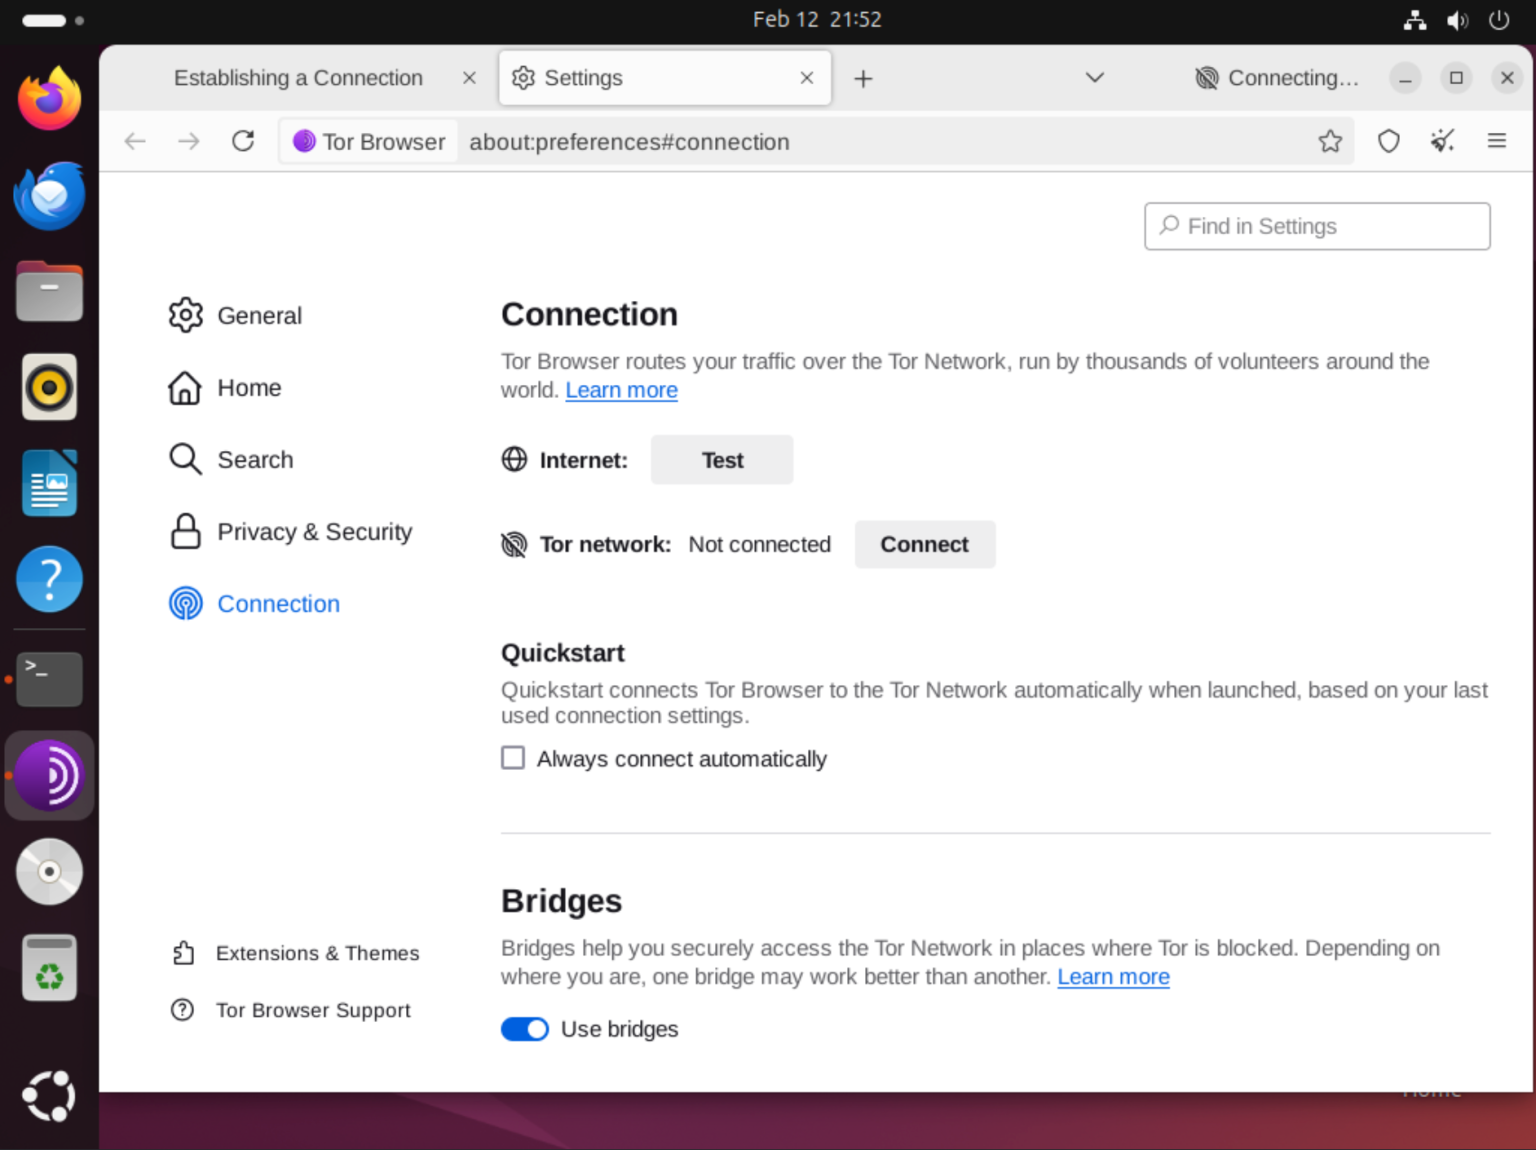
Task: Open the list of all tabs dropdown
Action: 1095,78
